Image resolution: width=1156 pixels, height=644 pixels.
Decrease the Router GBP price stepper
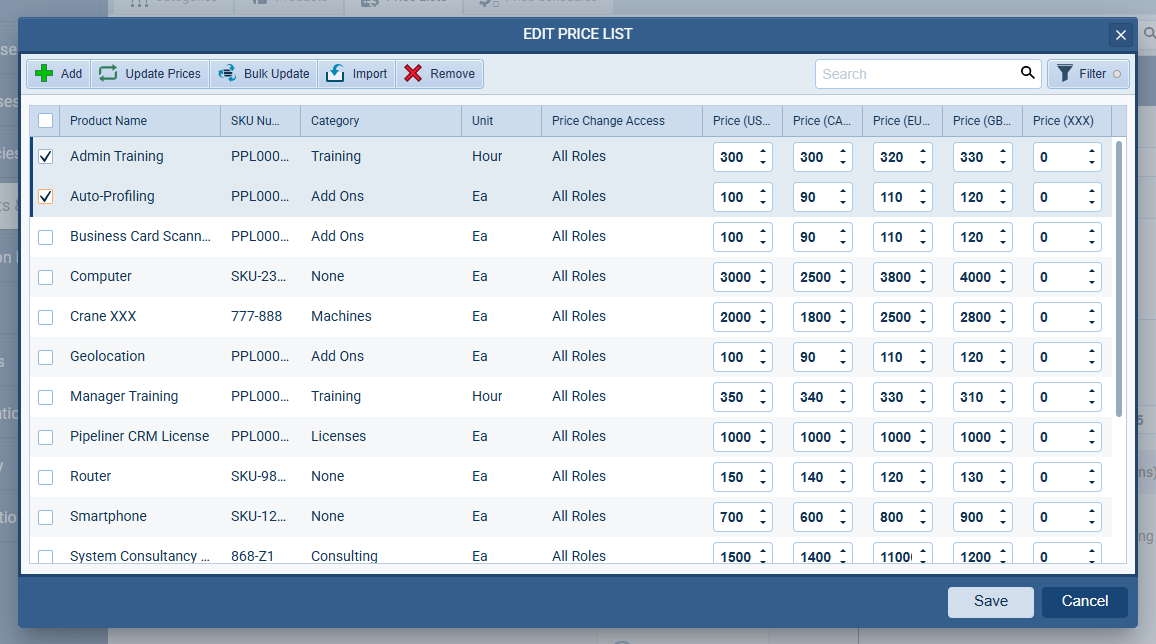pyautogui.click(x=1005, y=482)
